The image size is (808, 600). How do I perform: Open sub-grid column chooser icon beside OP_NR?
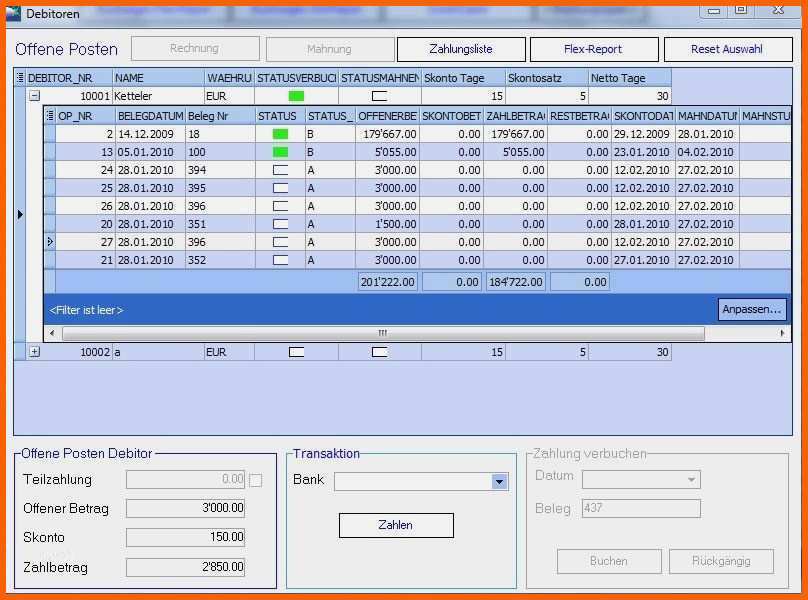pyautogui.click(x=50, y=116)
